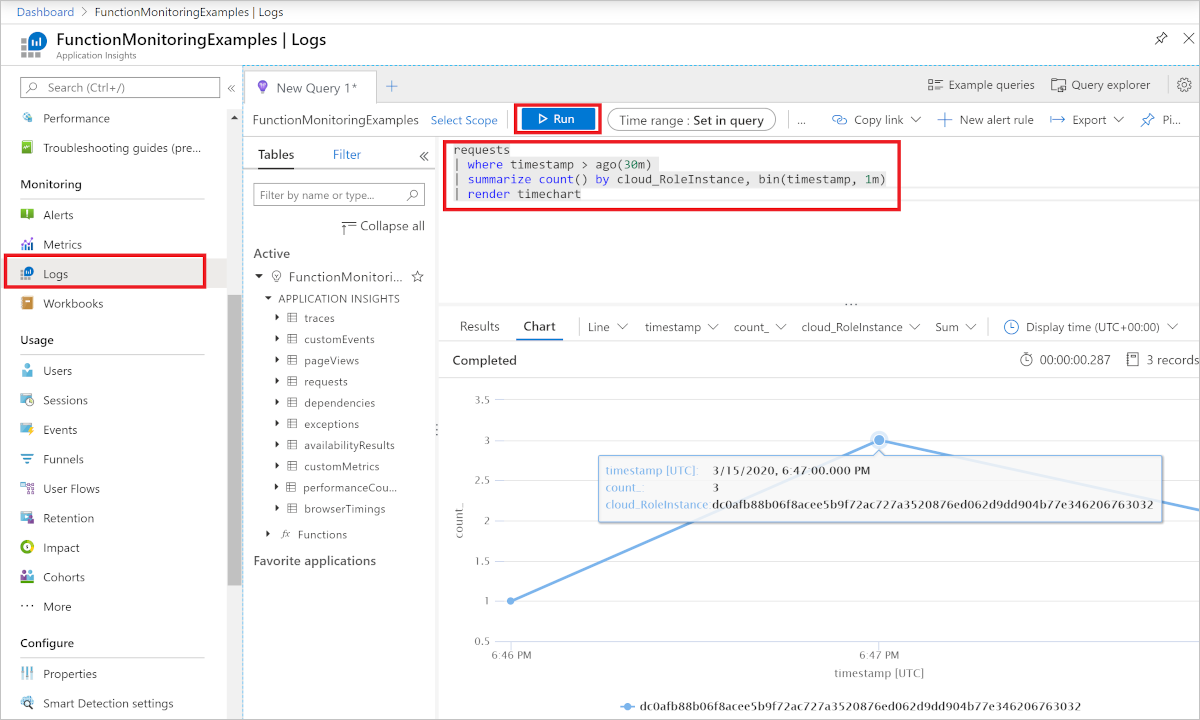
Task: Run the Kusto query
Action: tap(556, 118)
